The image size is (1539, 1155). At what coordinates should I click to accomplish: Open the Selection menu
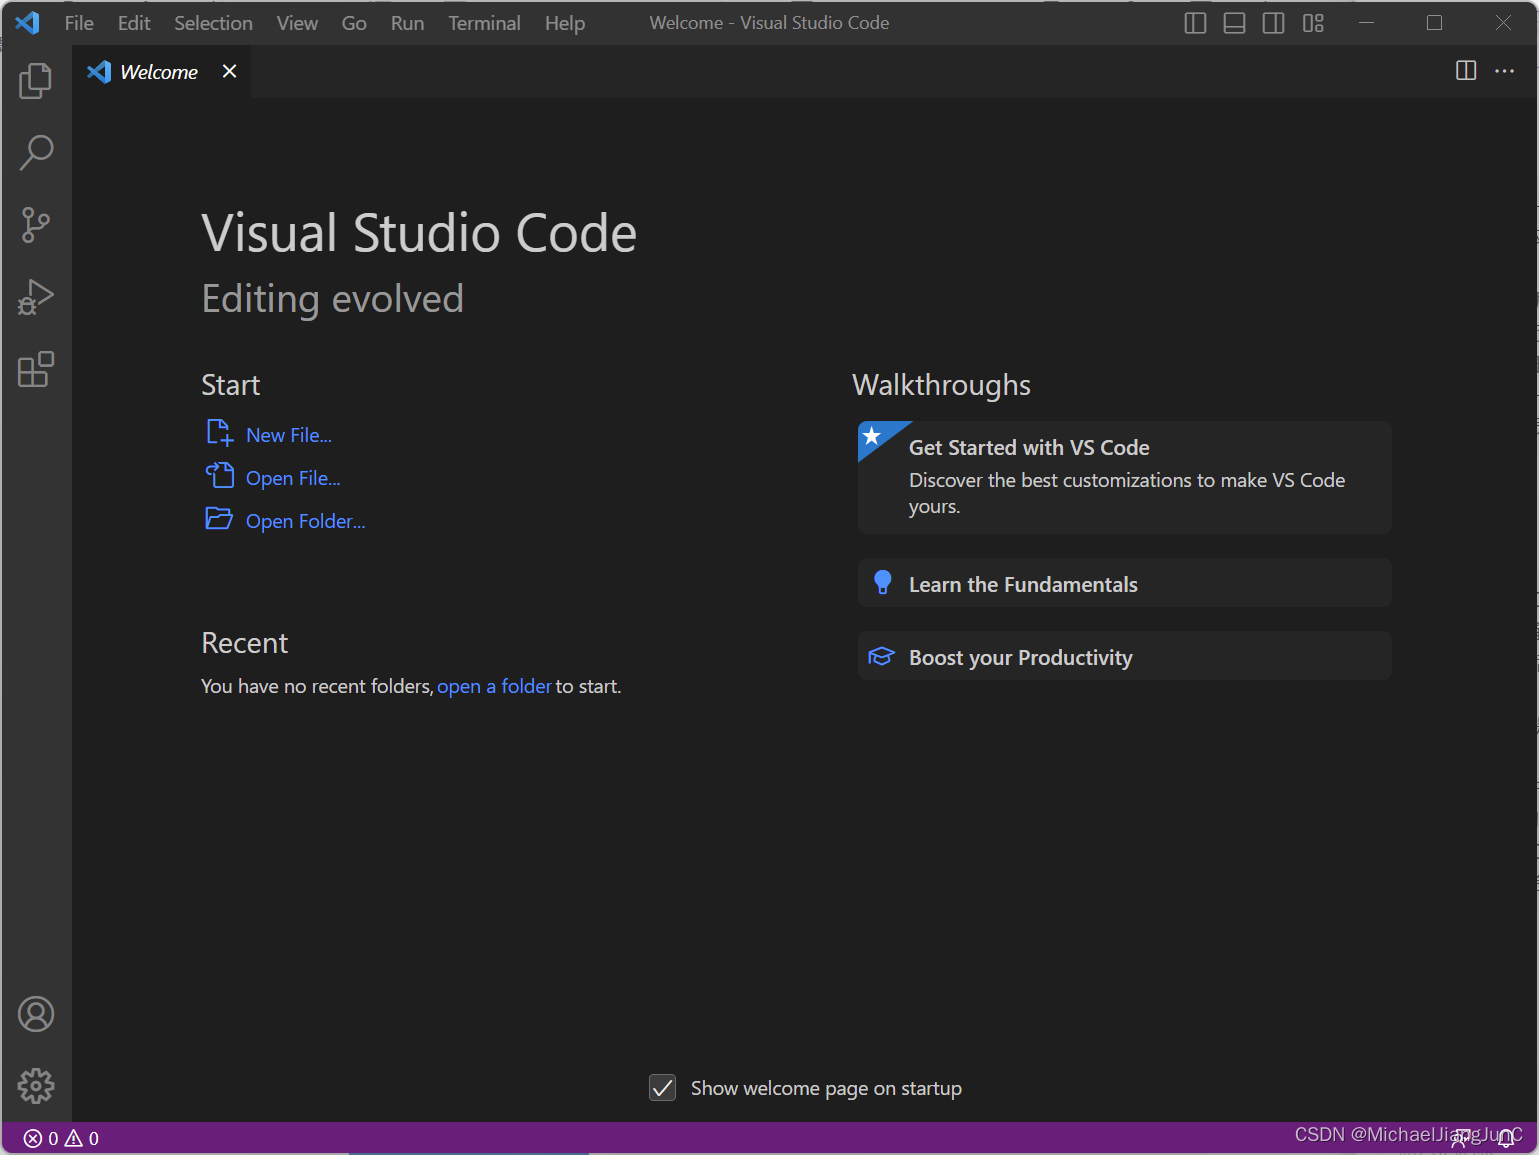[x=213, y=23]
